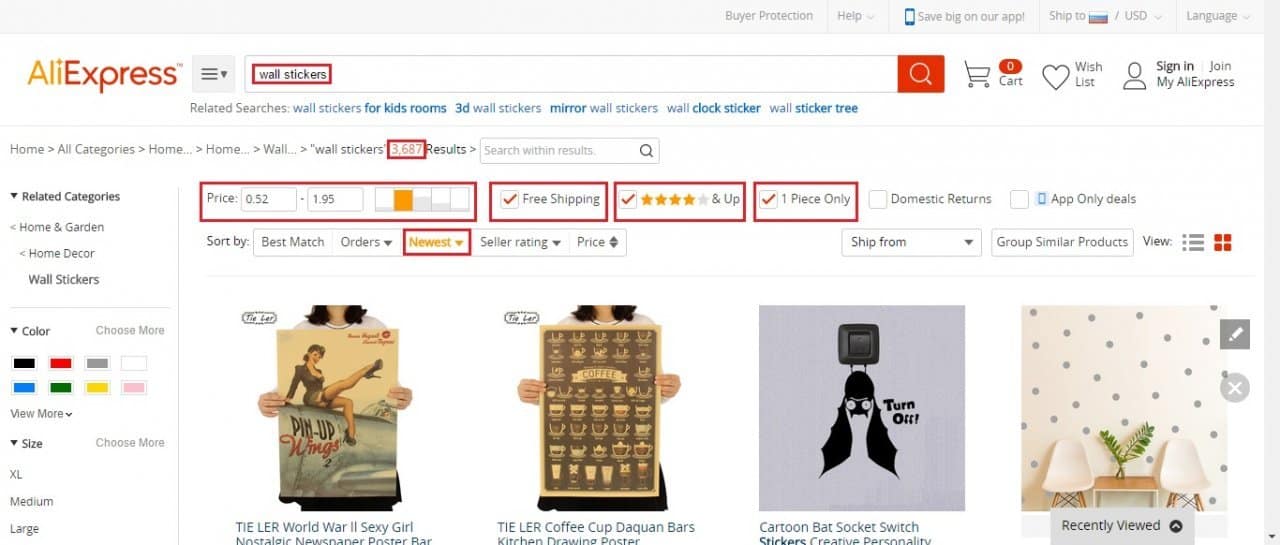The height and width of the screenshot is (545, 1280).
Task: Switch to grid view icon
Action: click(1222, 242)
